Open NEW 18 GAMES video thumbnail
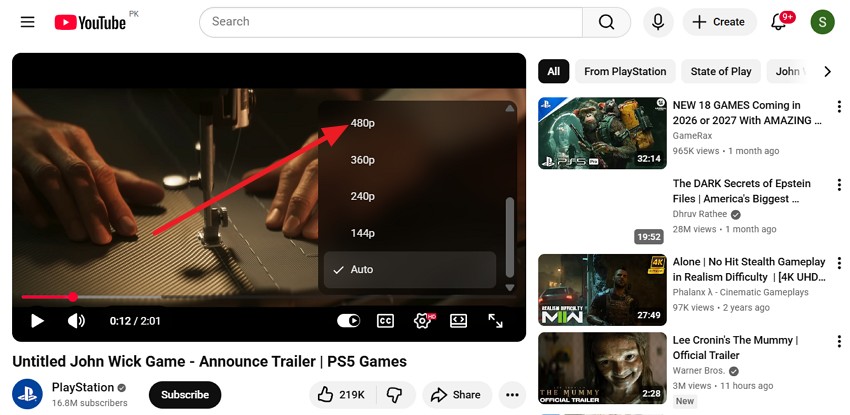850x415 pixels. tap(602, 133)
